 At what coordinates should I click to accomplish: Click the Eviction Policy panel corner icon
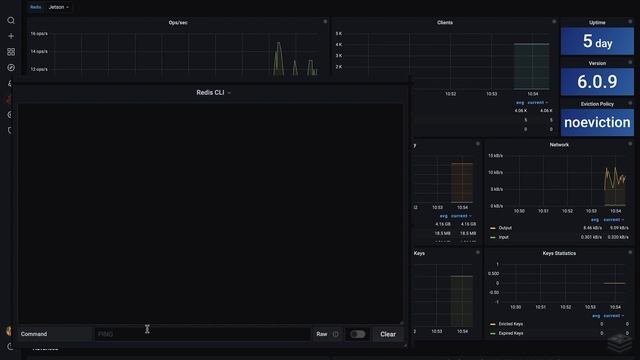[630, 103]
